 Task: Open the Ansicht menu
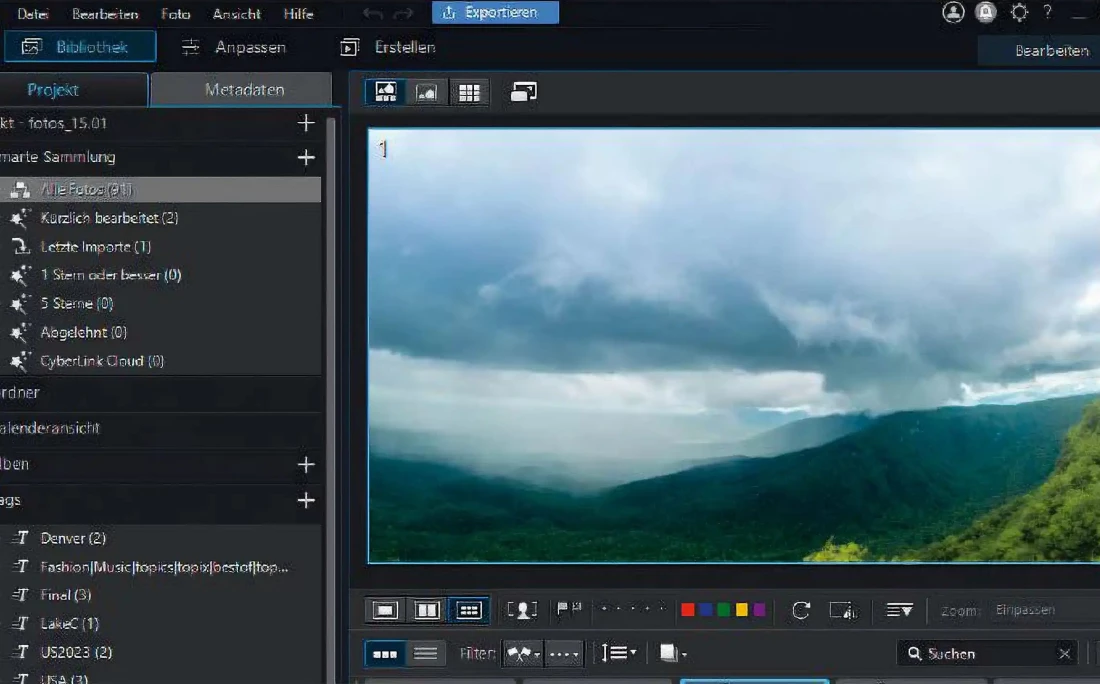coord(237,14)
